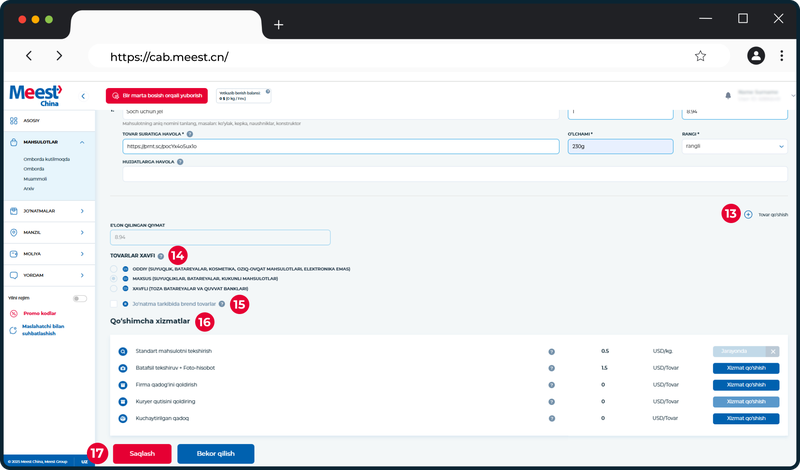Click the Promo kodlar percent icon
Image resolution: width=800 pixels, height=470 pixels.
tap(14, 313)
